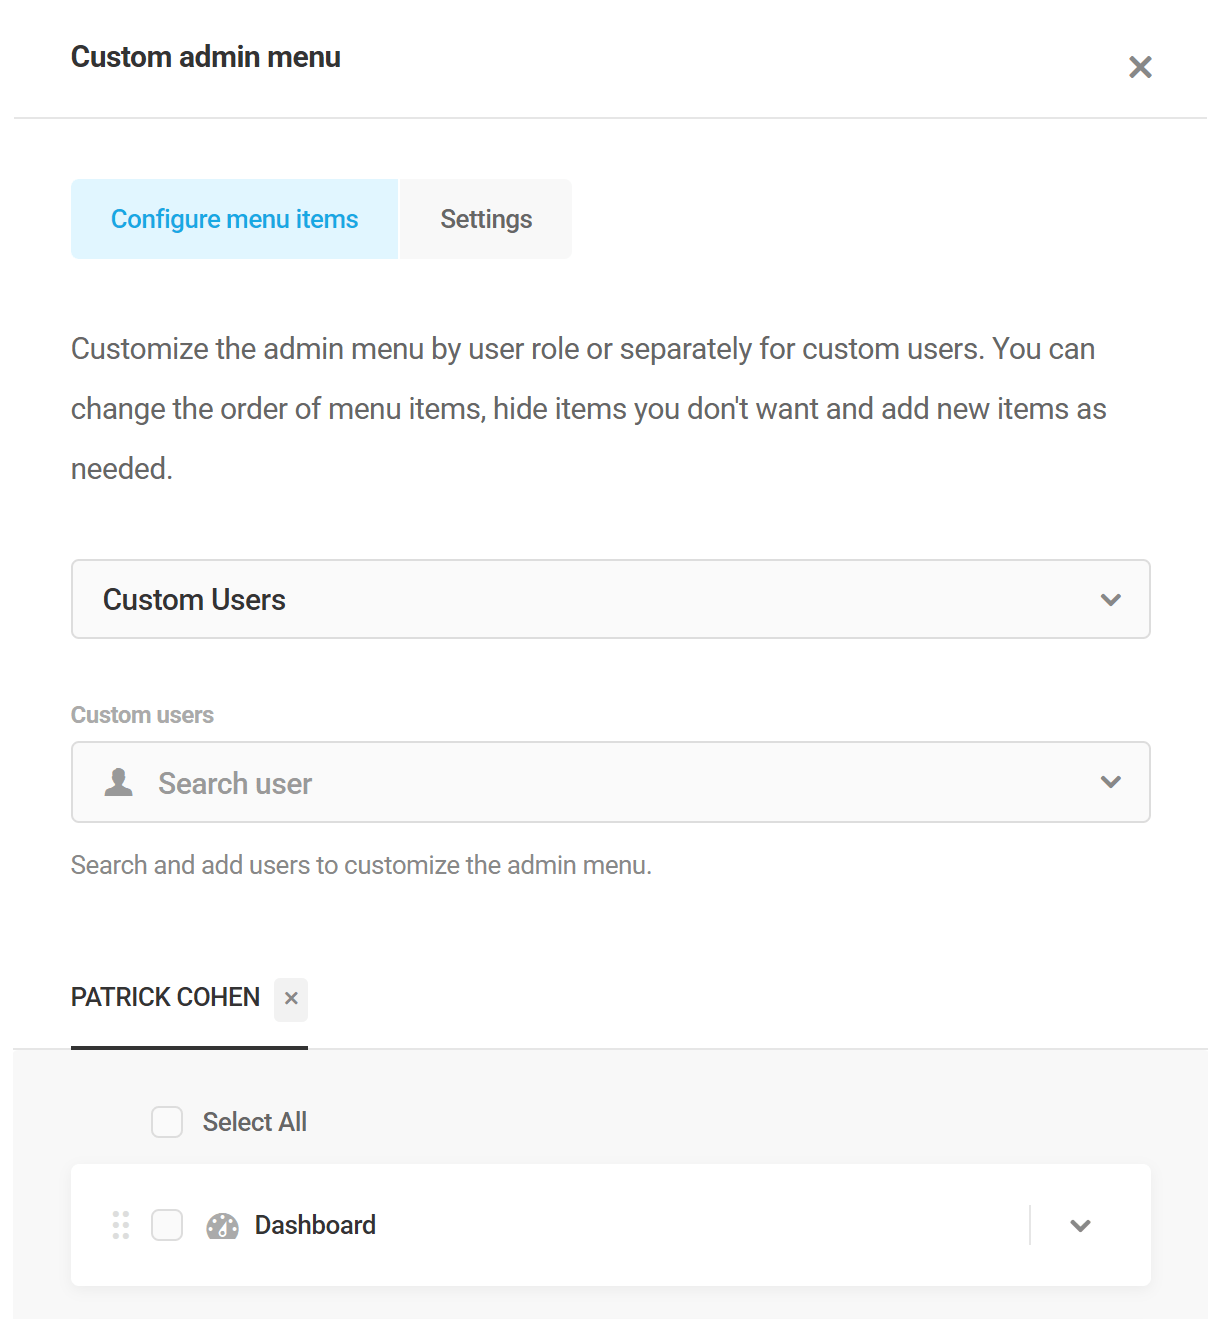
Task: Select the gauge icon next to Dashboard label
Action: tap(222, 1225)
